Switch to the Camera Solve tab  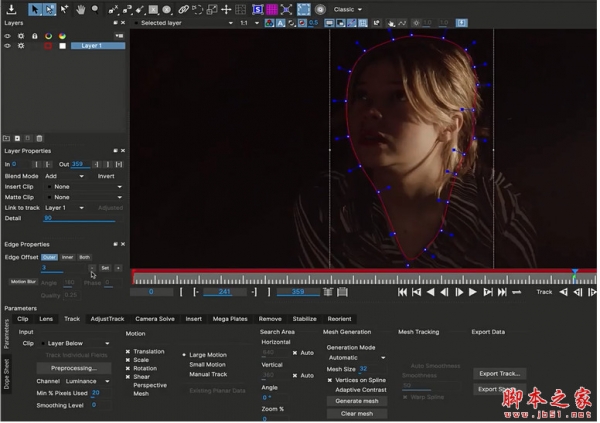155,320
